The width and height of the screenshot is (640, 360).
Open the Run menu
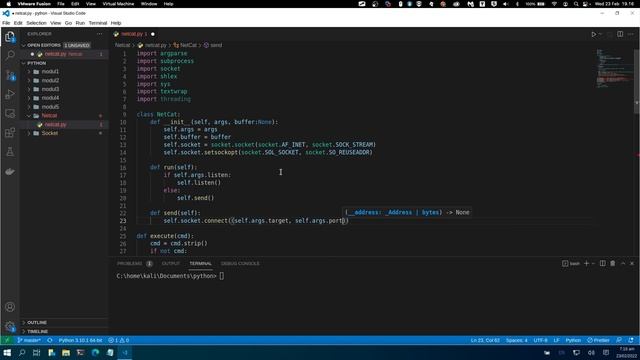[x=80, y=23]
